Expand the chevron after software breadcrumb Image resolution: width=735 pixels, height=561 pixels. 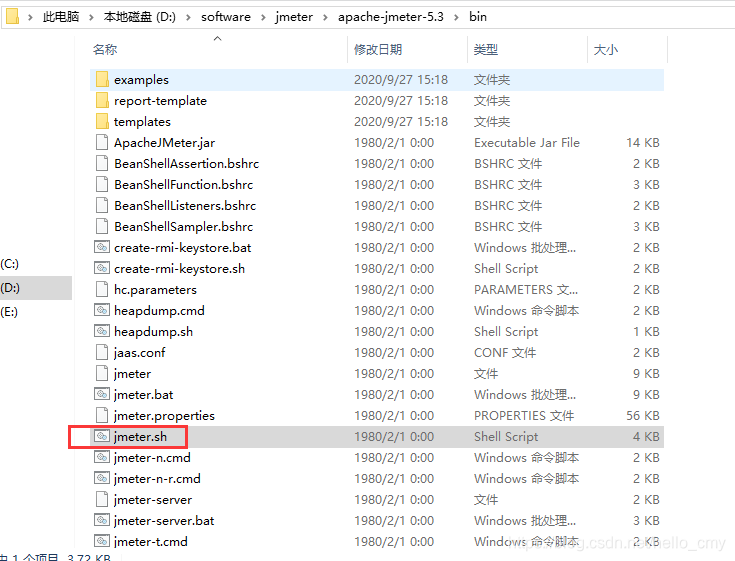263,17
